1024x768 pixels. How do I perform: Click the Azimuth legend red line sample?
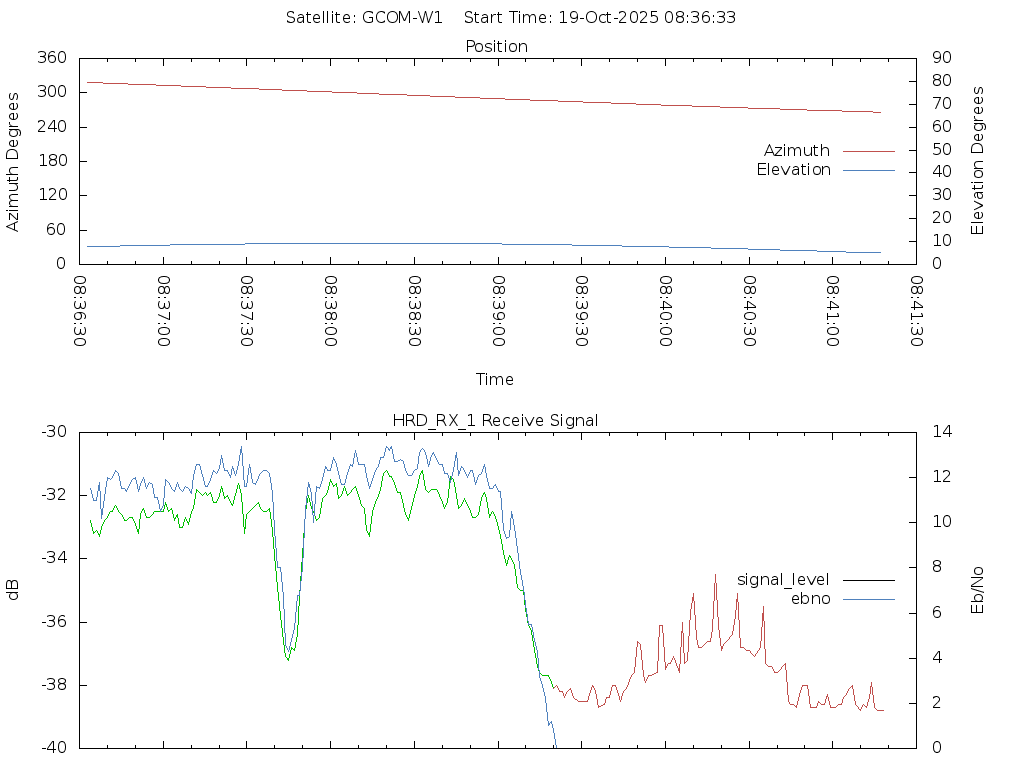point(868,151)
